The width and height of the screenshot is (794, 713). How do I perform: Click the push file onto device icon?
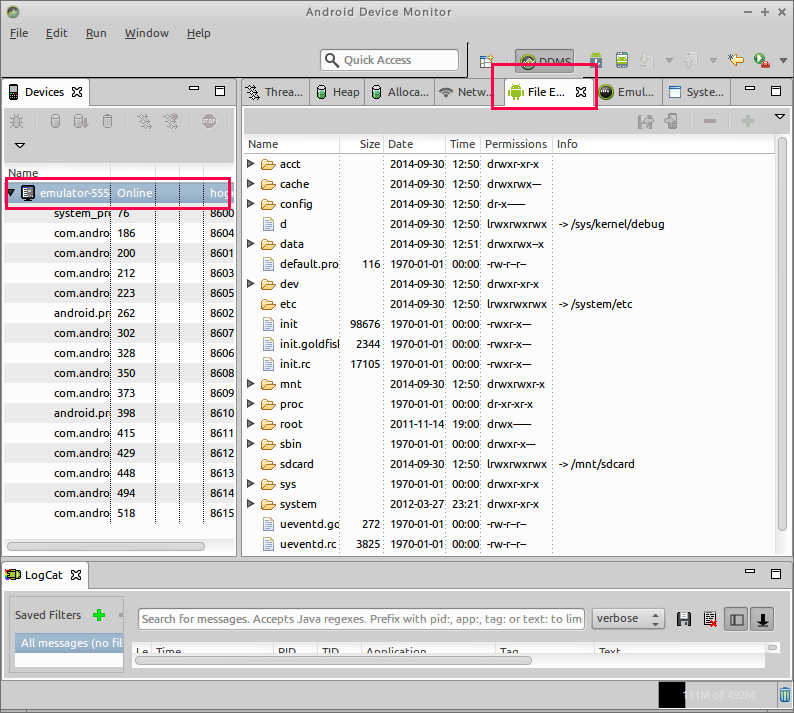(x=671, y=122)
